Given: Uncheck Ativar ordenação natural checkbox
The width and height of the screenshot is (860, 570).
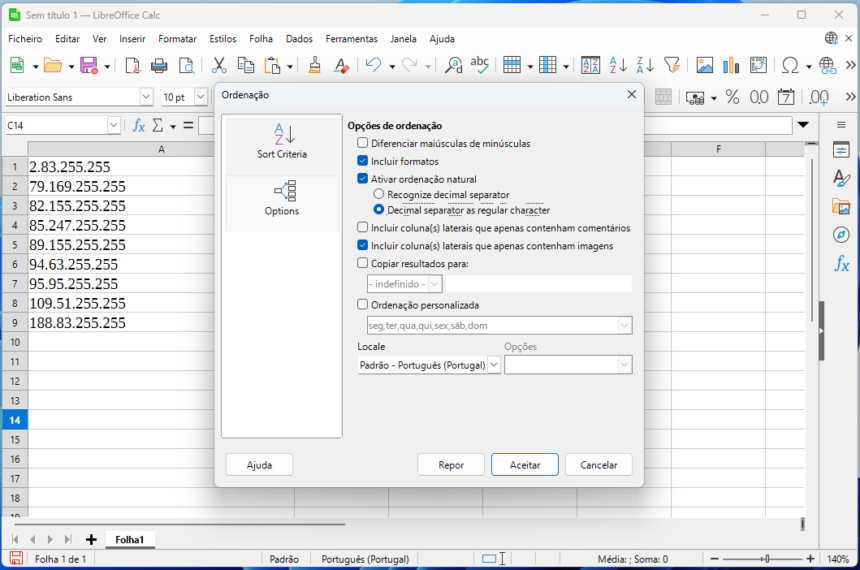Looking at the screenshot, I should click(363, 179).
